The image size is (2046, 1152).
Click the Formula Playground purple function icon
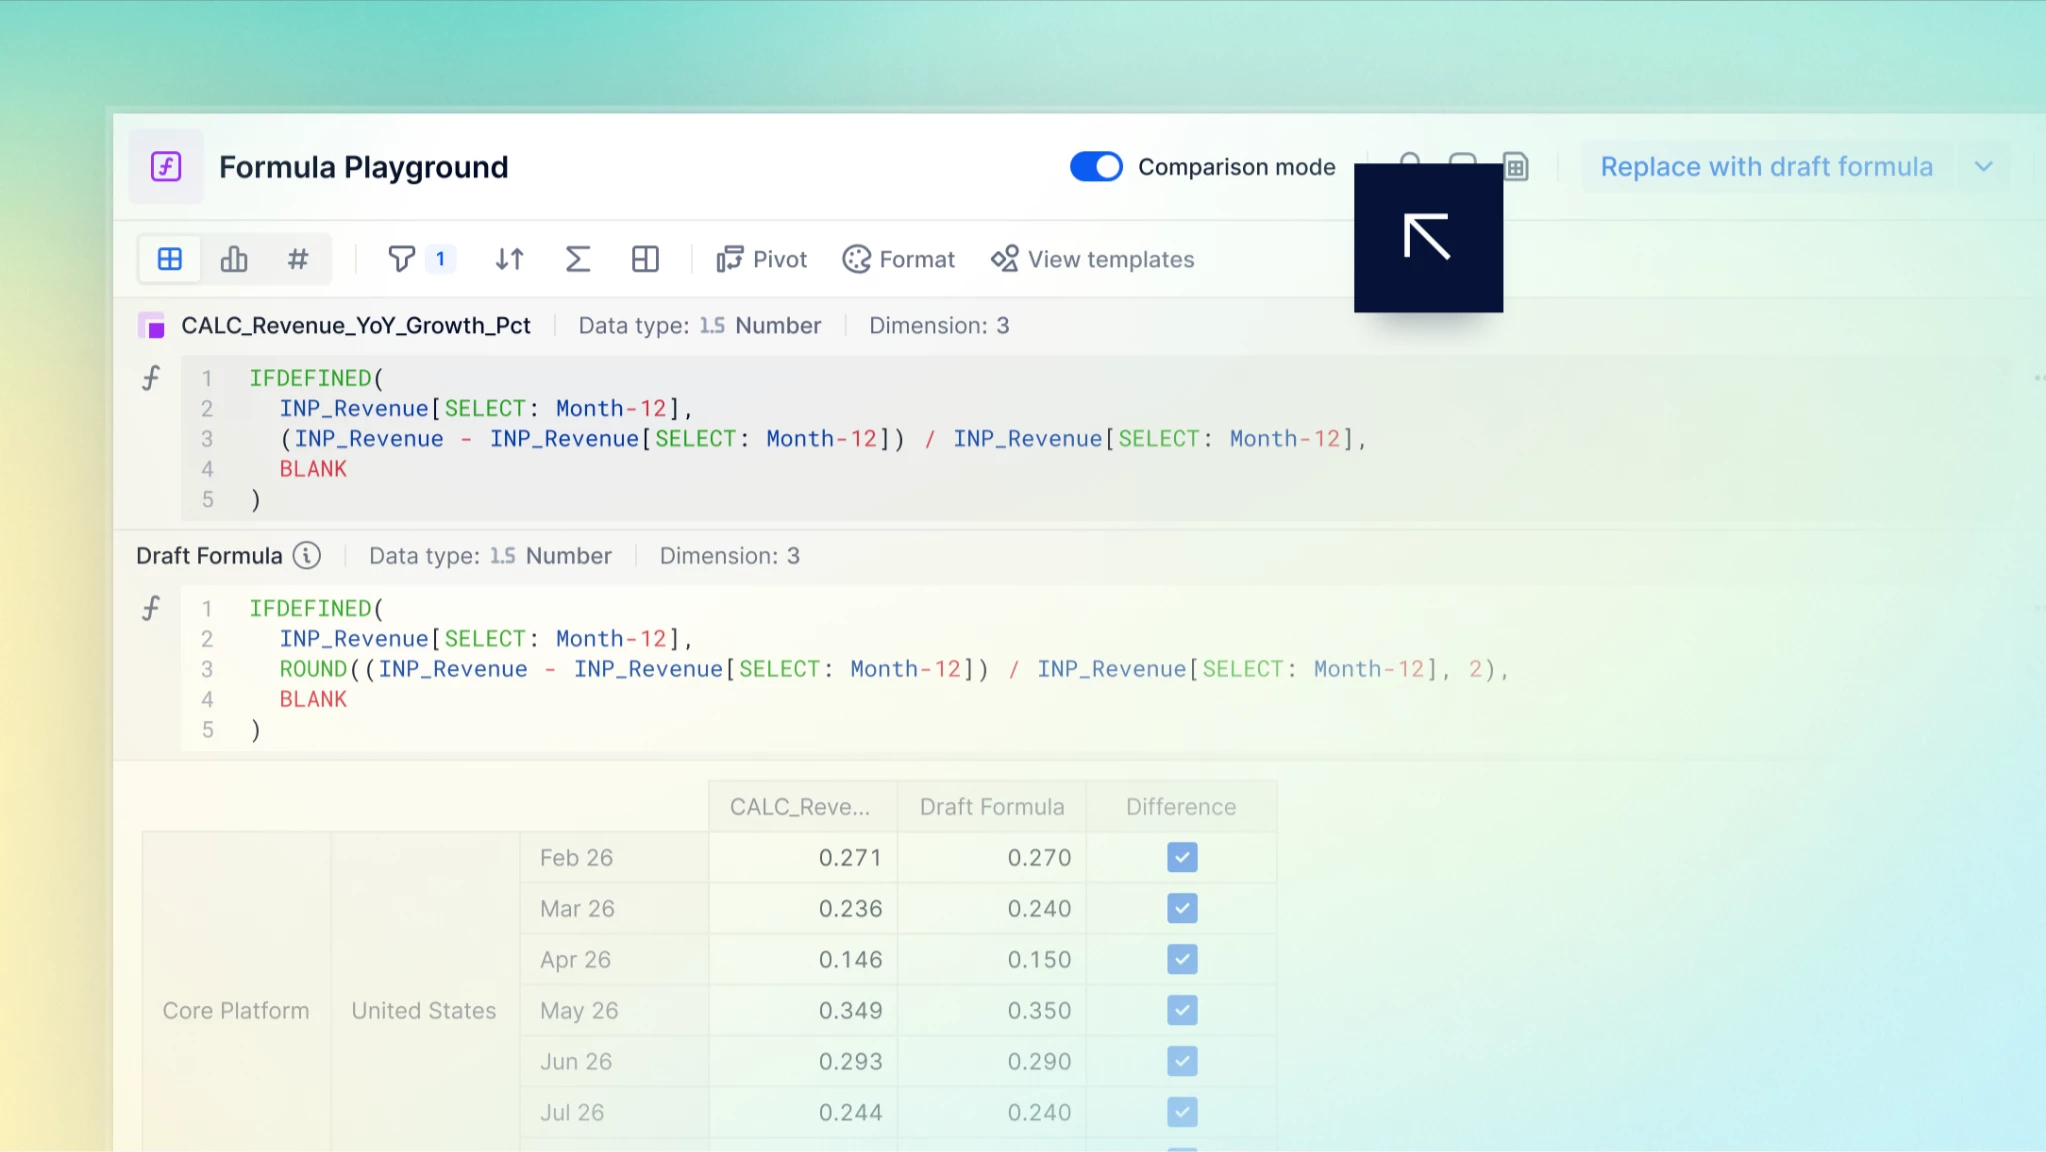coord(166,166)
